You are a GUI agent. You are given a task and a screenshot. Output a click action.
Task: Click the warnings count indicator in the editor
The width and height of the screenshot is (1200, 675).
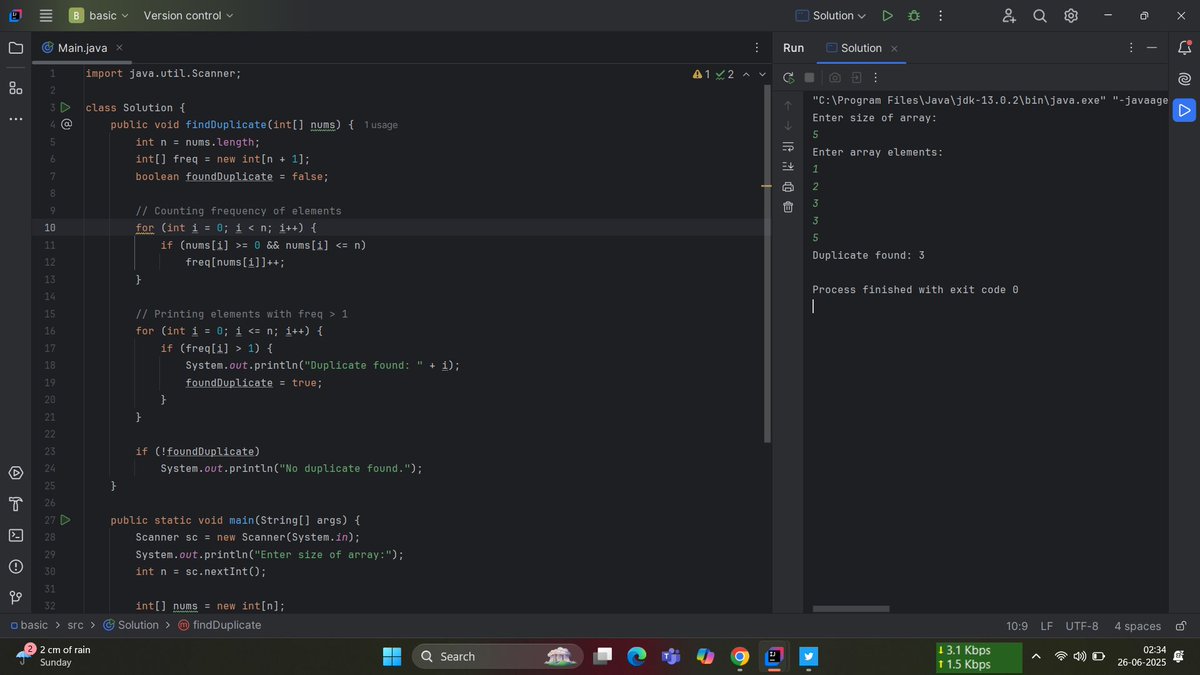click(701, 75)
